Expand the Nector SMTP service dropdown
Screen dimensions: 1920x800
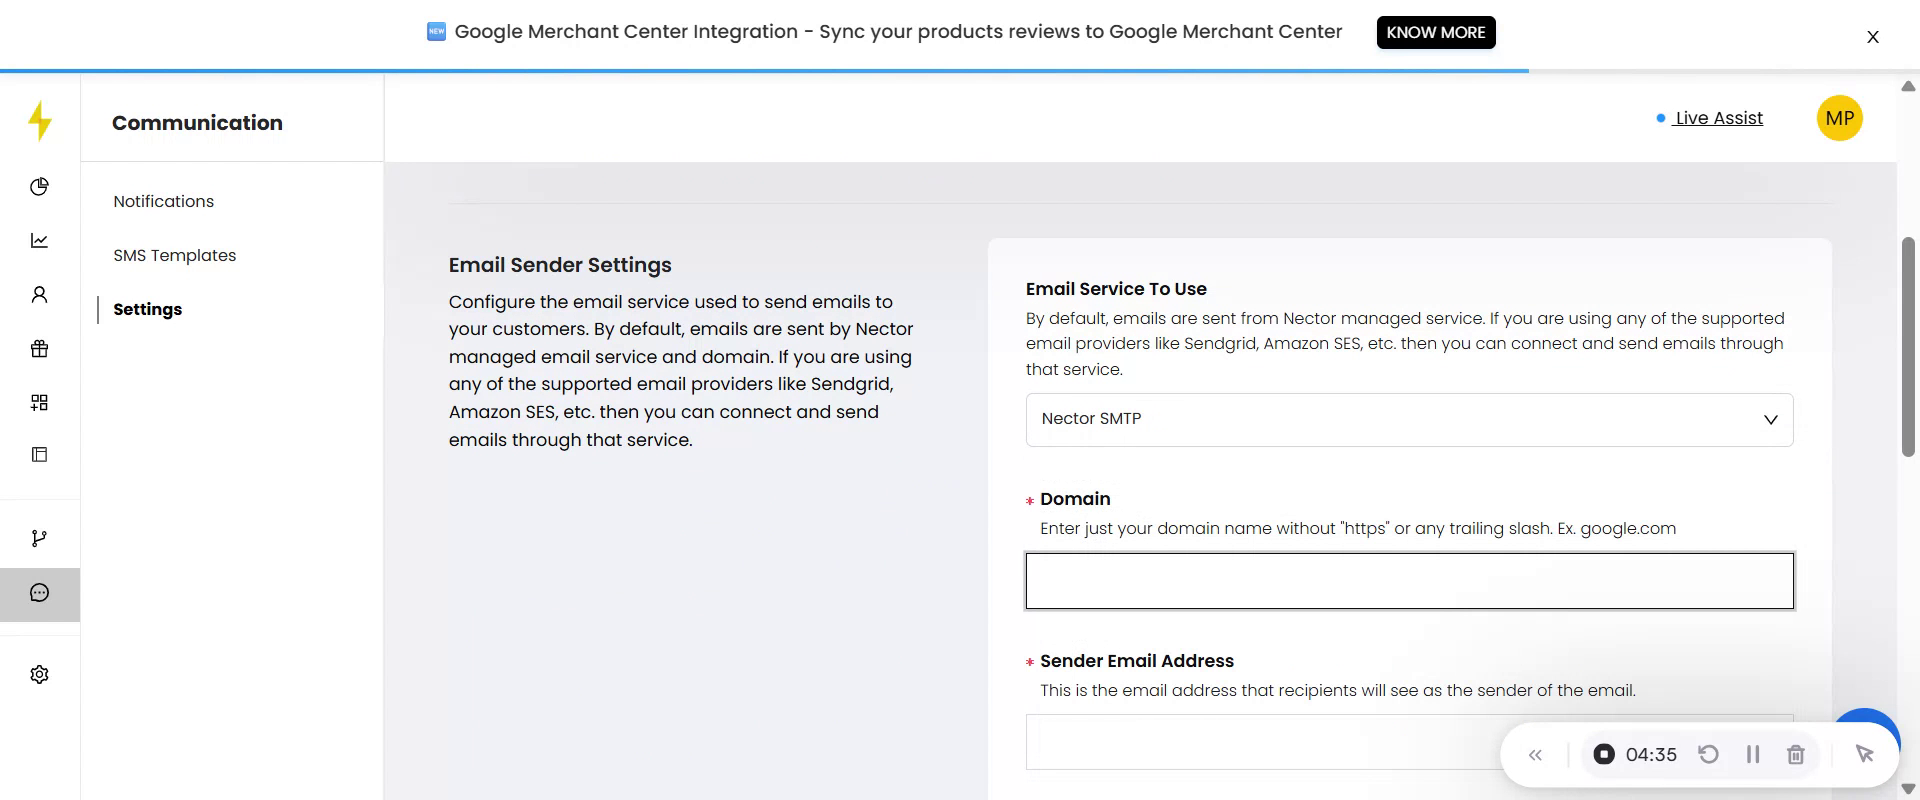(1408, 420)
